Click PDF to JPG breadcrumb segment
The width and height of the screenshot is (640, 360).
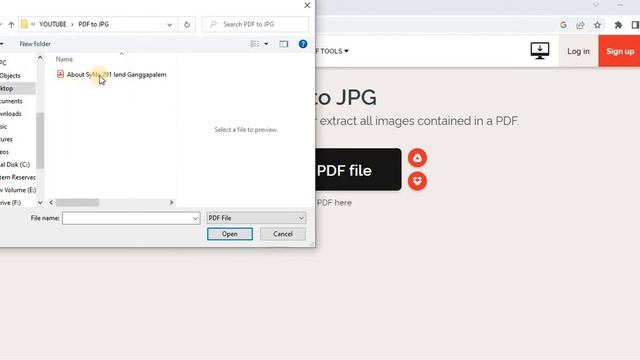[93, 24]
